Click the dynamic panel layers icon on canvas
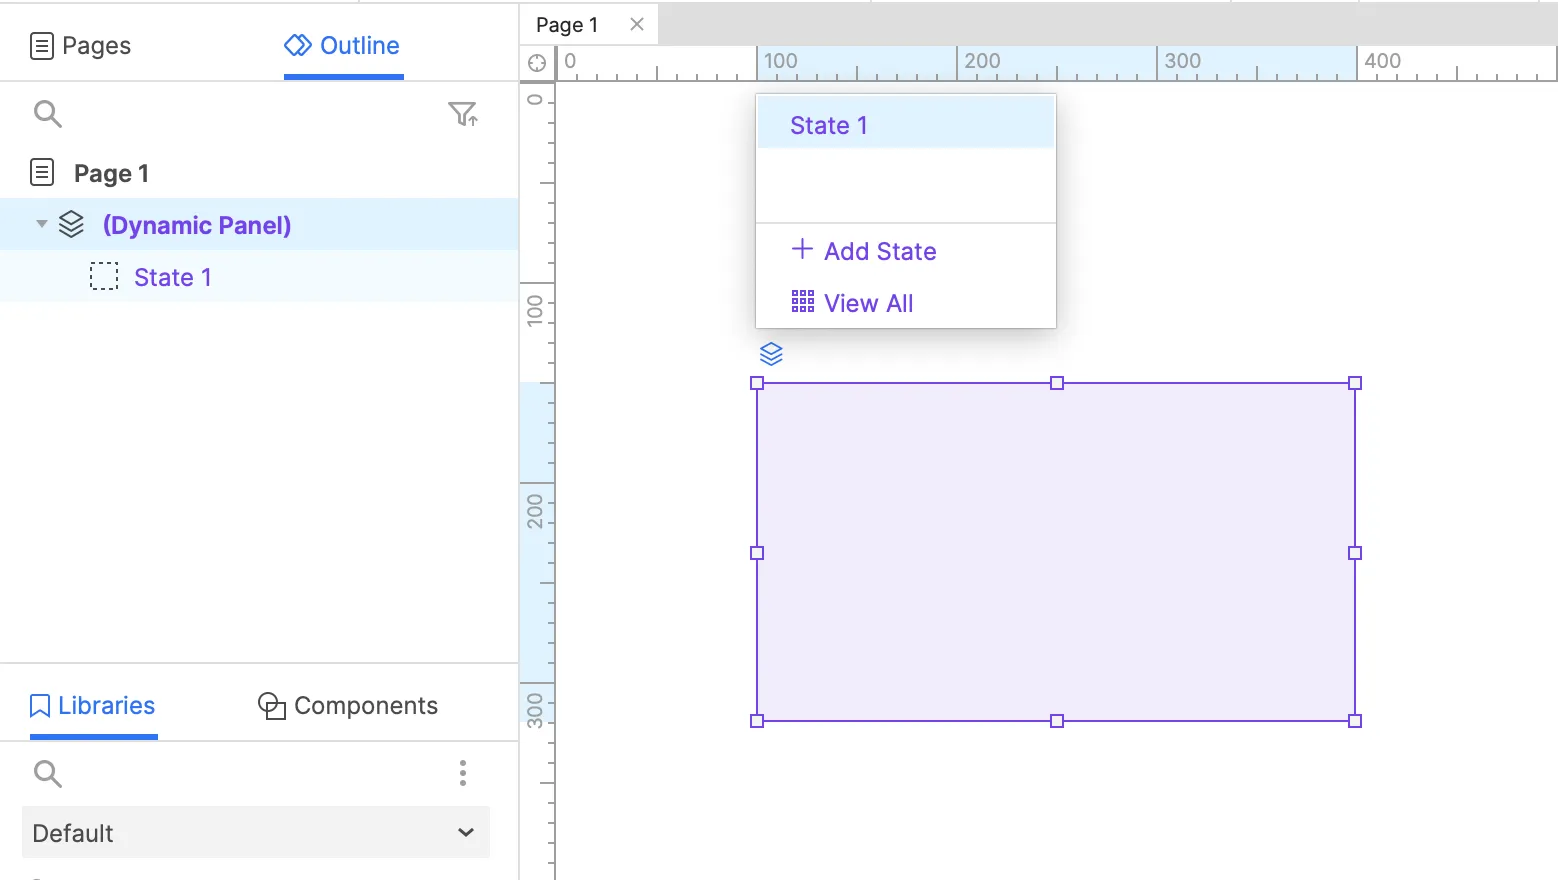This screenshot has height=880, width=1558. (771, 354)
